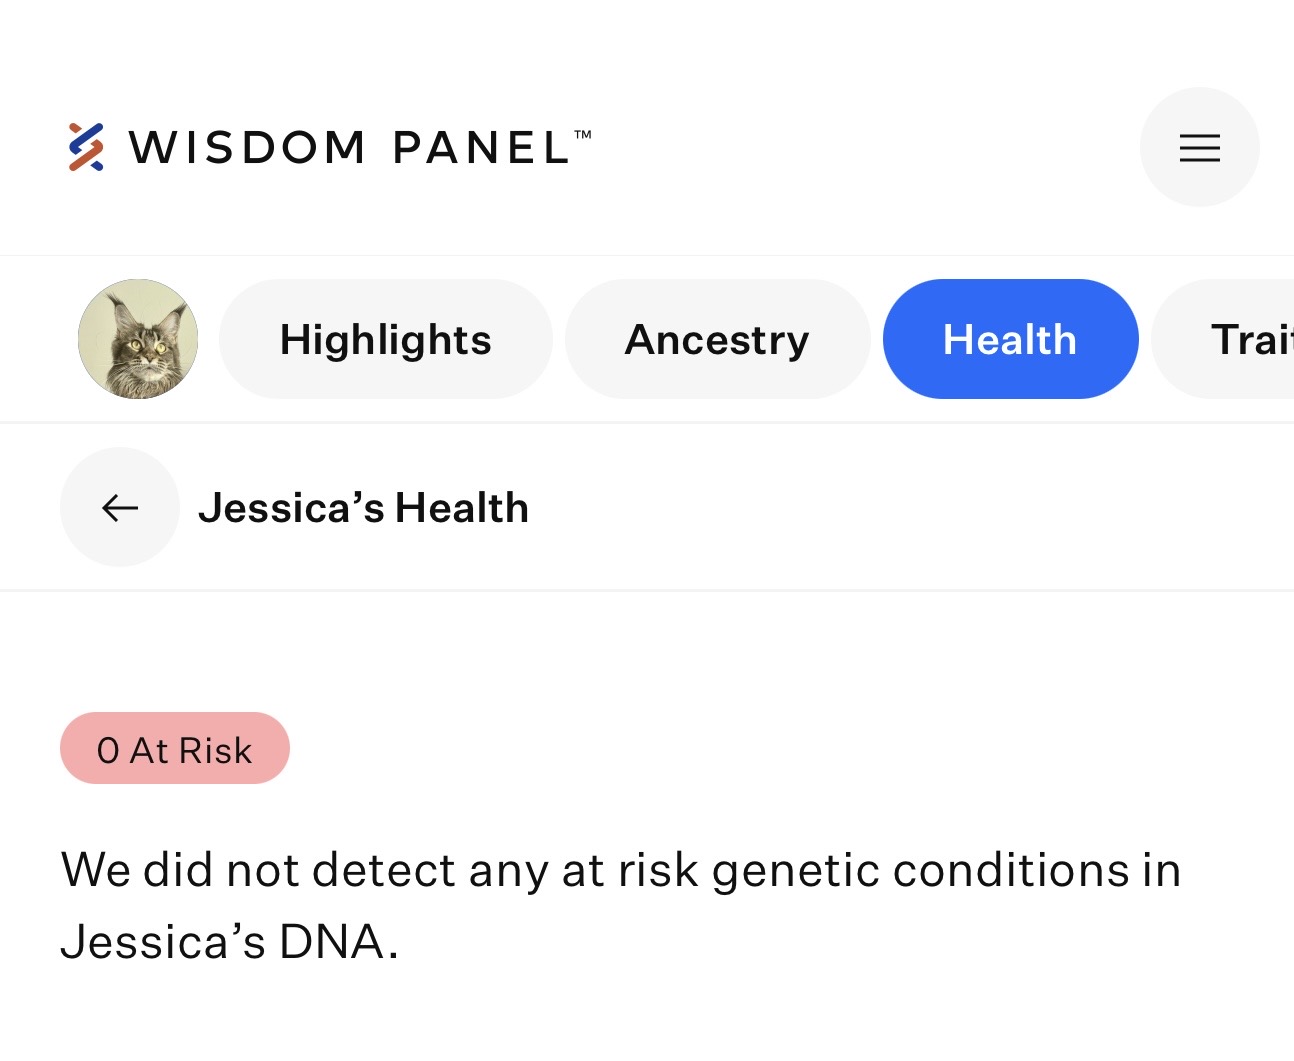
Task: Click the text Jessica's DNA
Action: [x=229, y=942]
